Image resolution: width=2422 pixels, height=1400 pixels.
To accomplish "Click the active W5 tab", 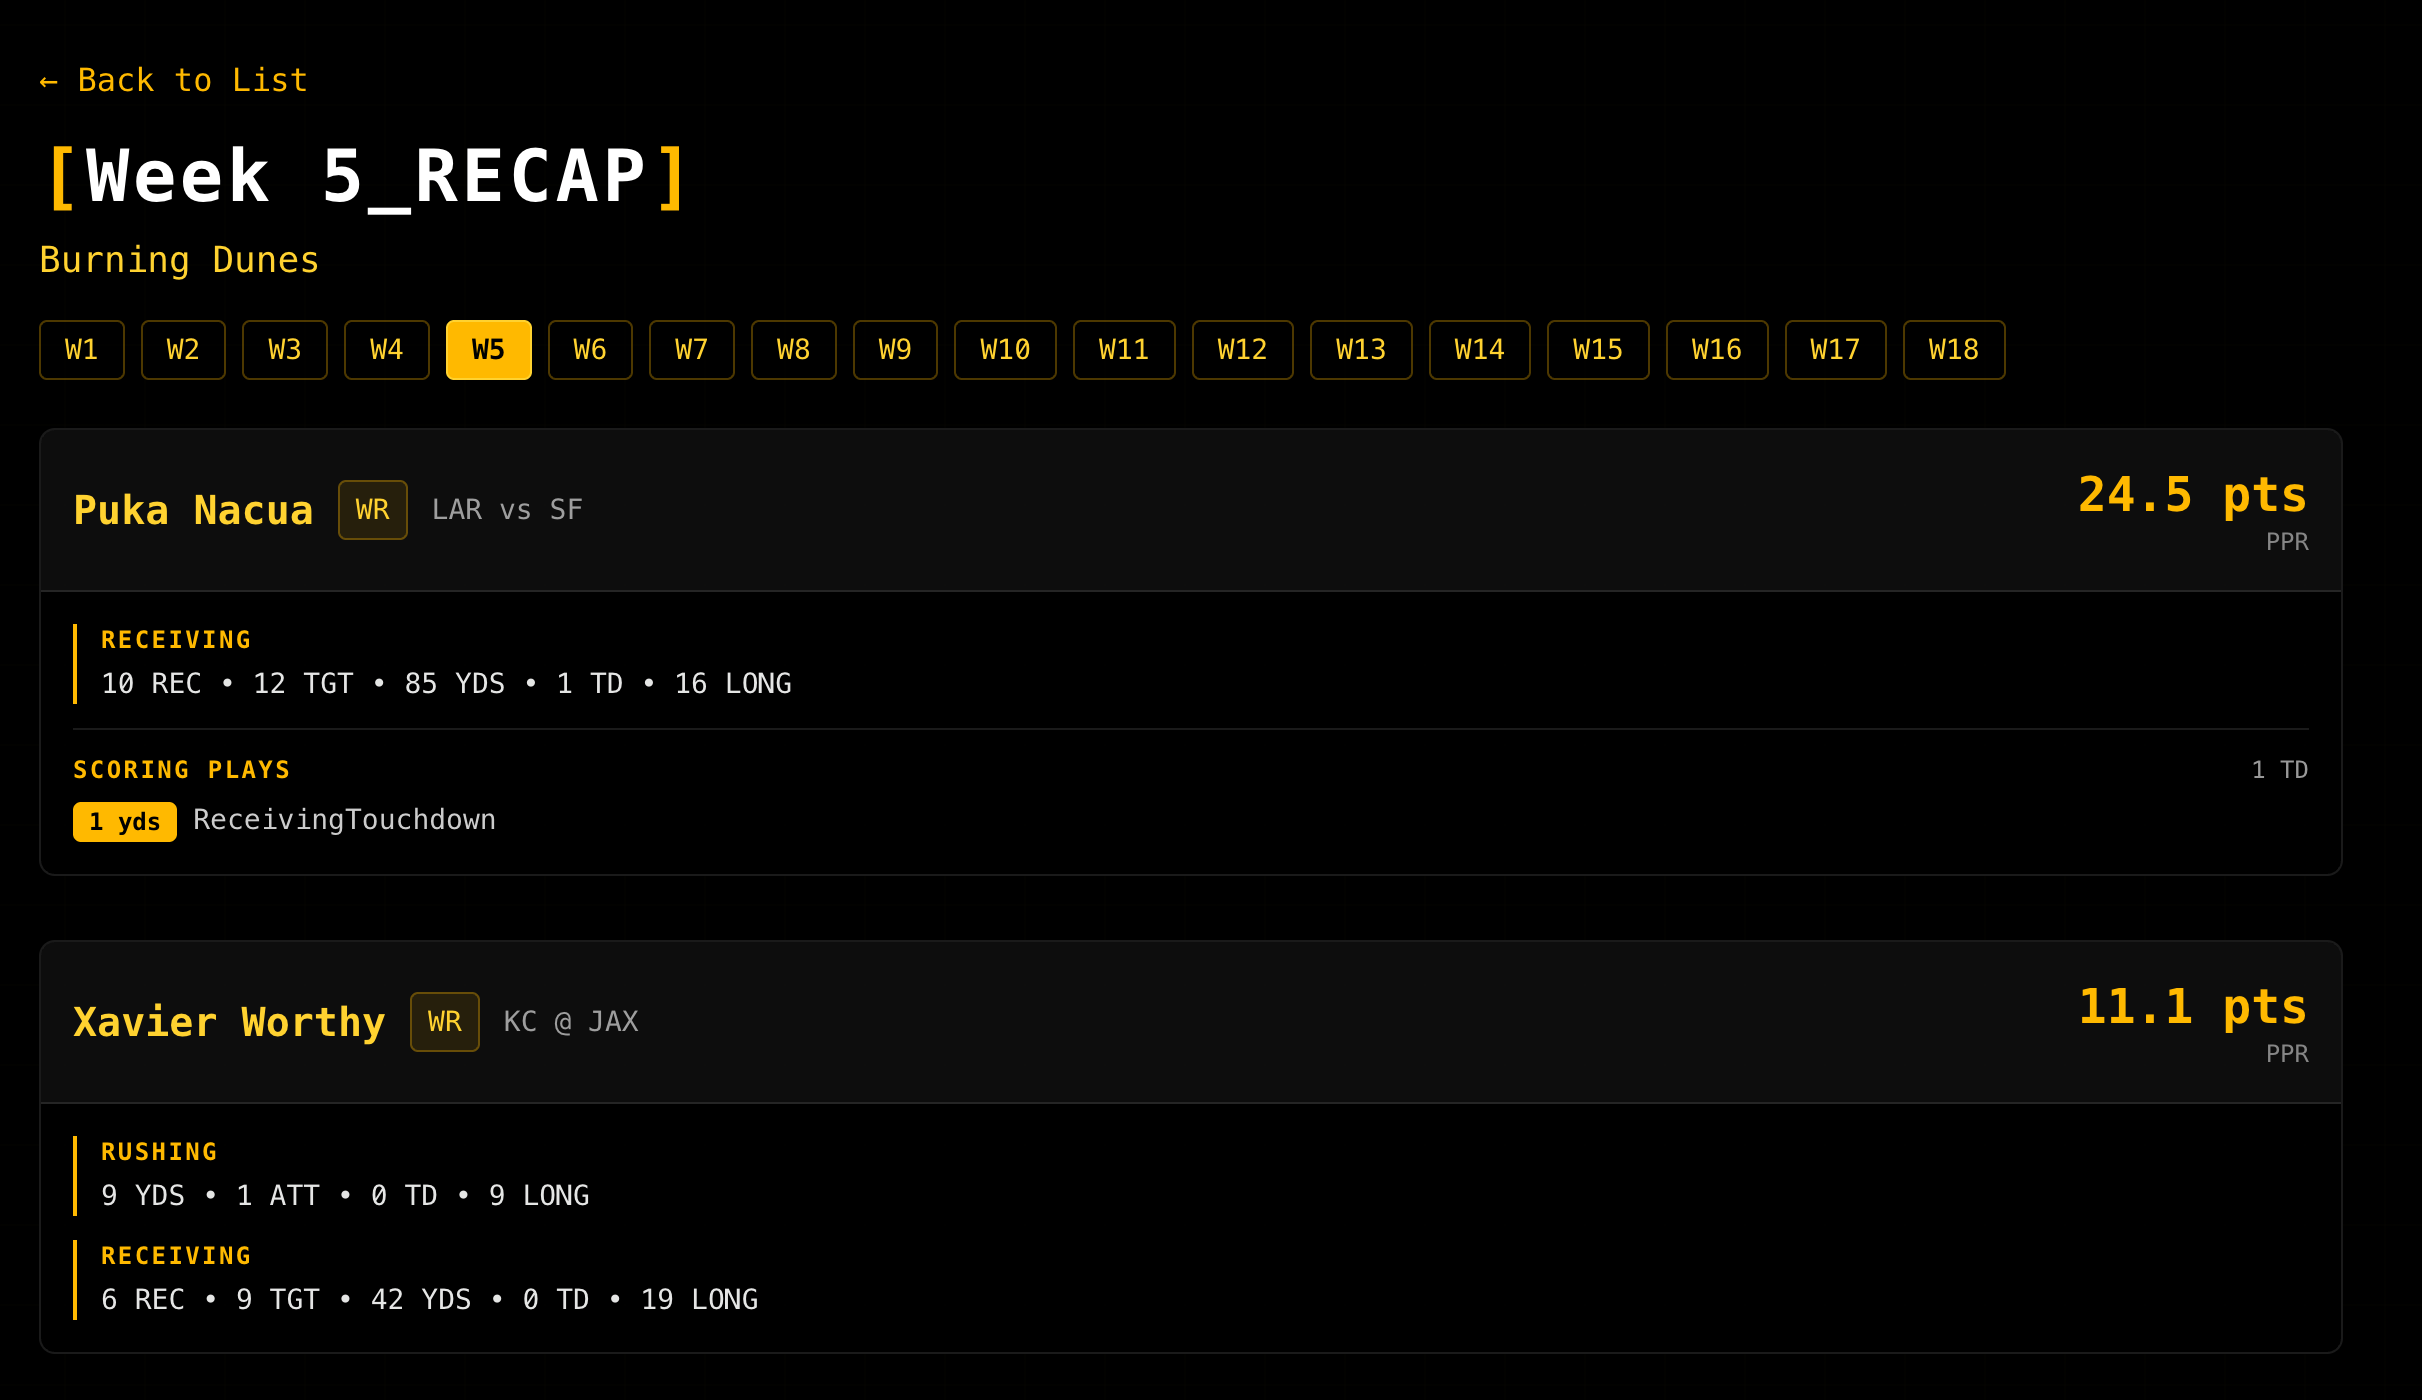I will pos(488,350).
